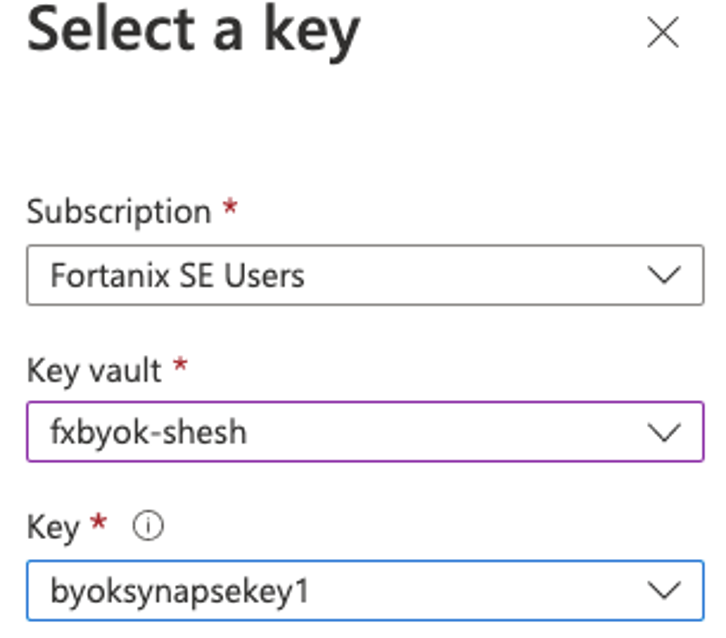Click the info icon beside Key

pos(148,526)
